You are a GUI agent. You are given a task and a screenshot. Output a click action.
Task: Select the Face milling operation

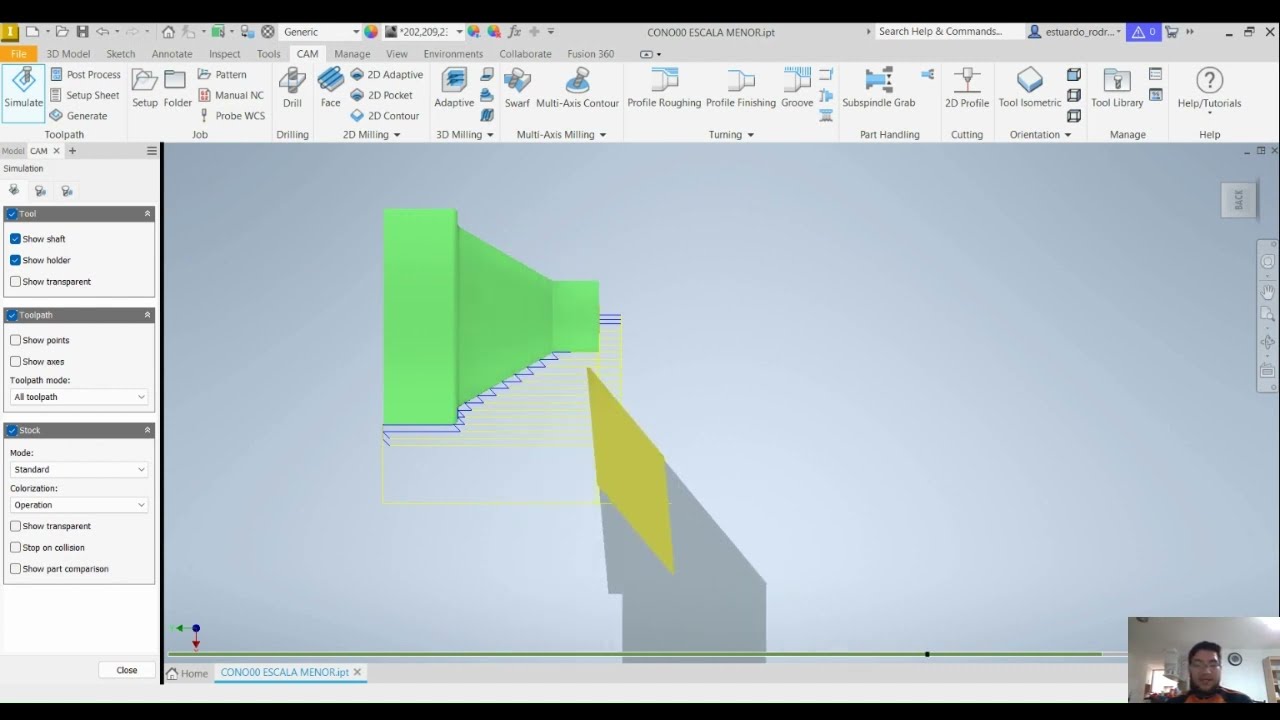click(330, 90)
